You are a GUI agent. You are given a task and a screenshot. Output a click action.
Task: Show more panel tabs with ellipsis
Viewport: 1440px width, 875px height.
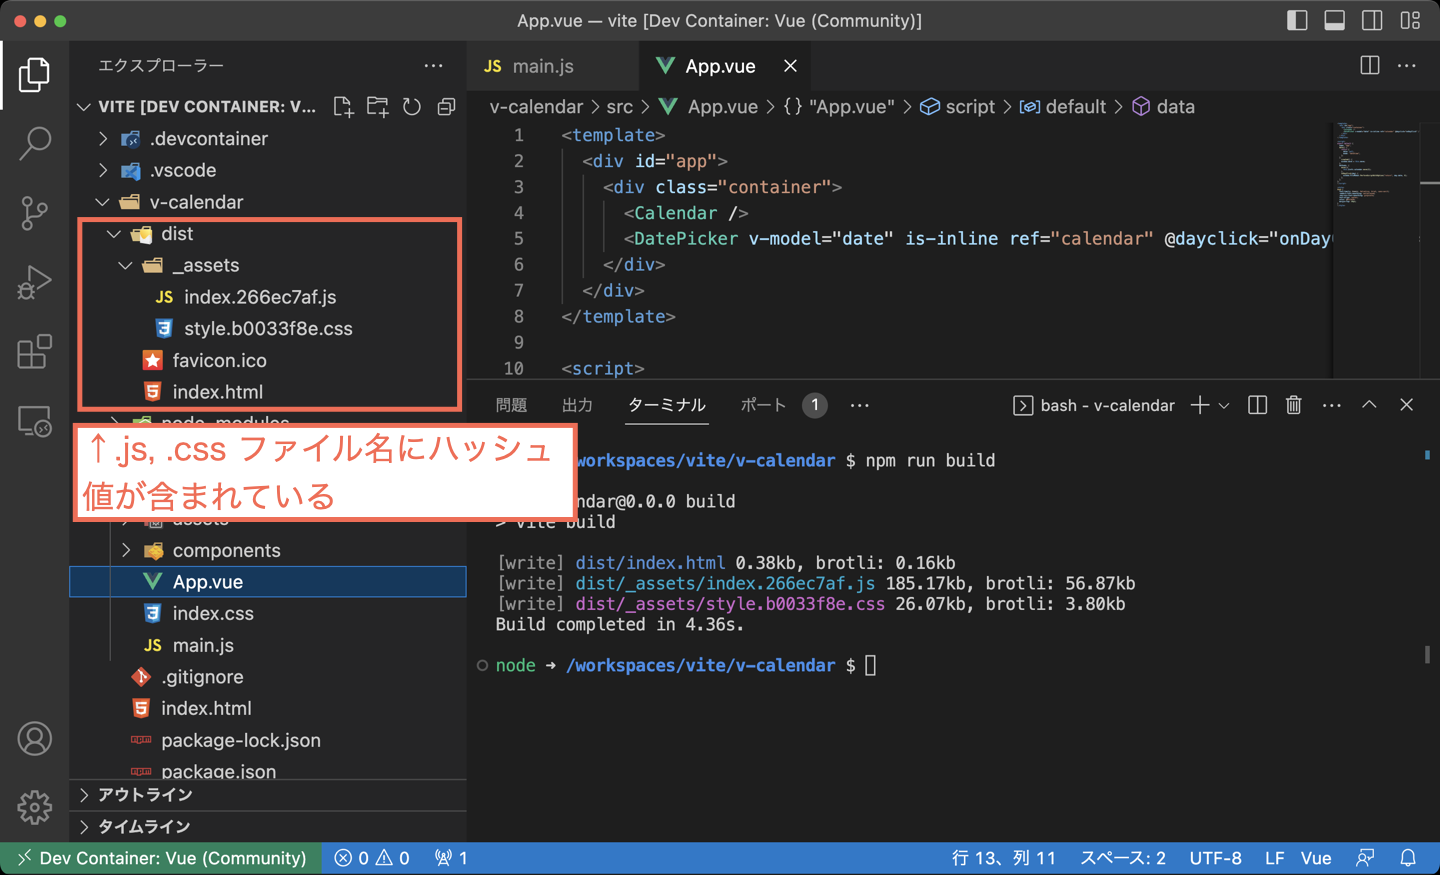point(860,405)
